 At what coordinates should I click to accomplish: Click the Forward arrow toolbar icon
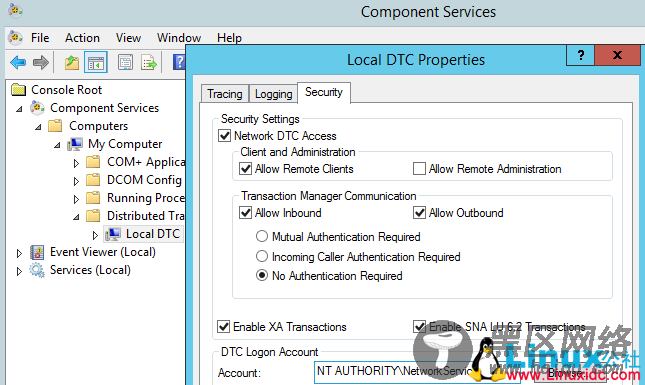click(41, 63)
